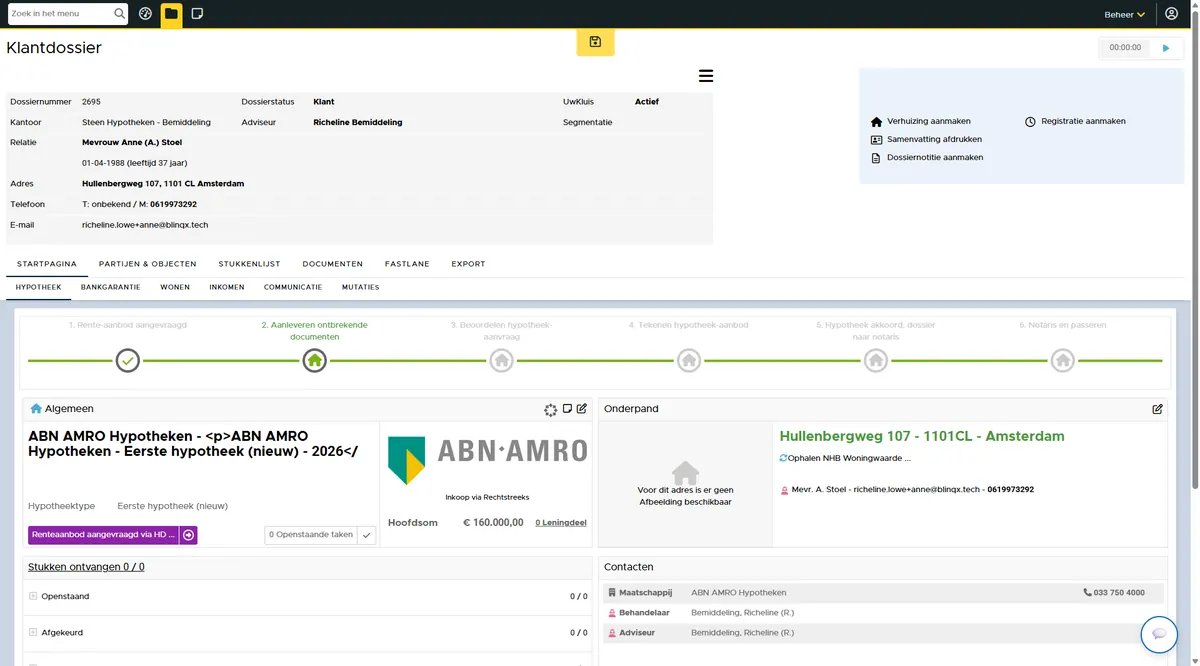Save the dossier with yellow save button
The image size is (1200, 666).
click(595, 42)
